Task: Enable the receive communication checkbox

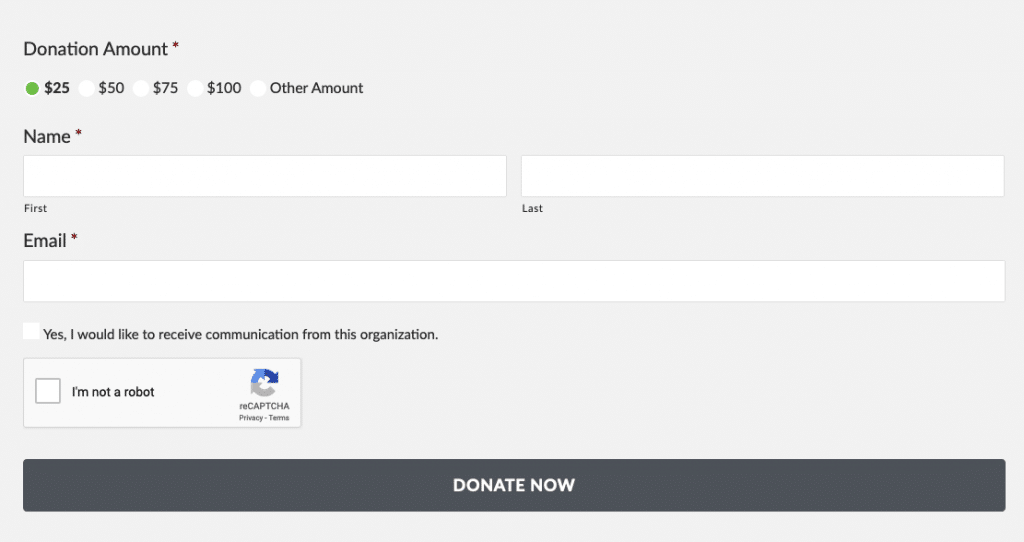Action: coord(31,331)
